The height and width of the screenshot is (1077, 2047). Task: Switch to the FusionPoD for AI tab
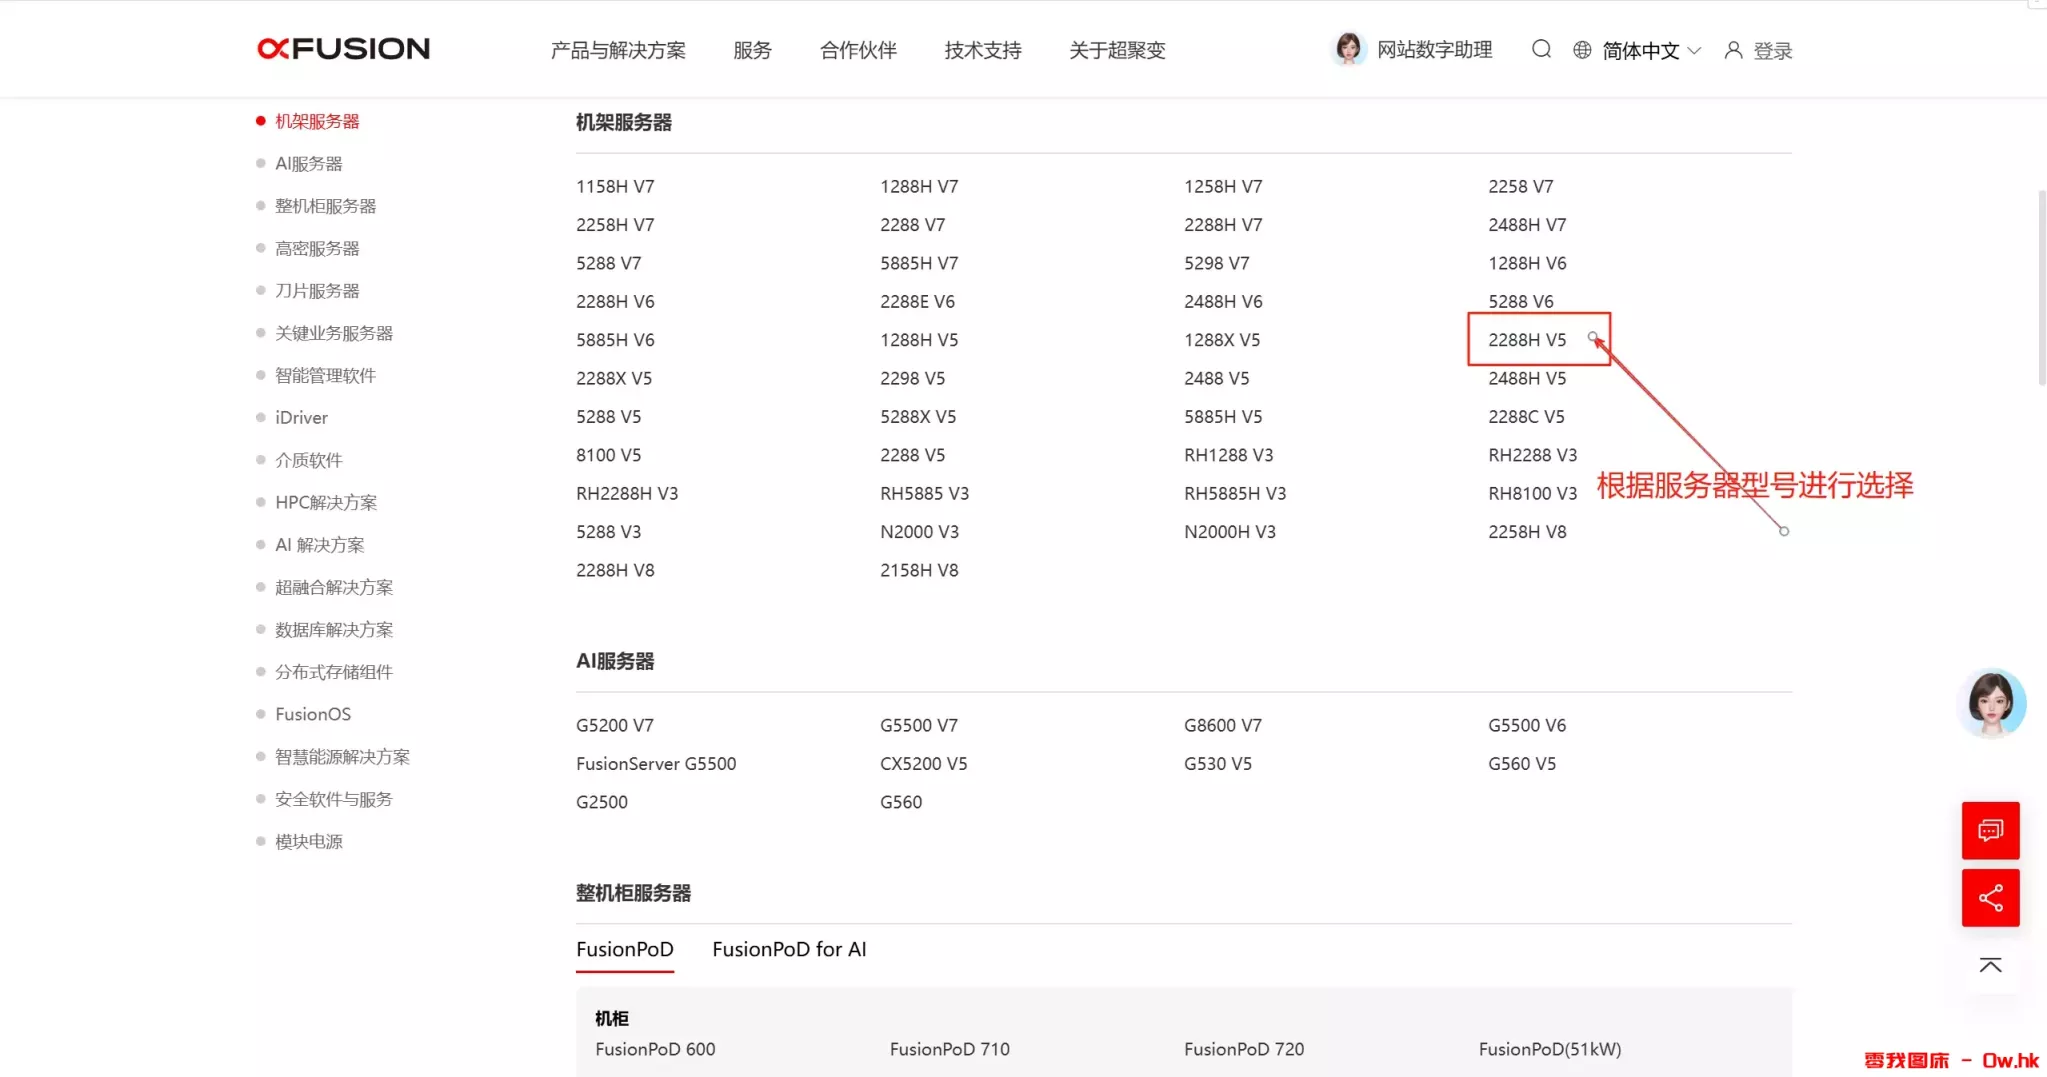[x=789, y=949]
